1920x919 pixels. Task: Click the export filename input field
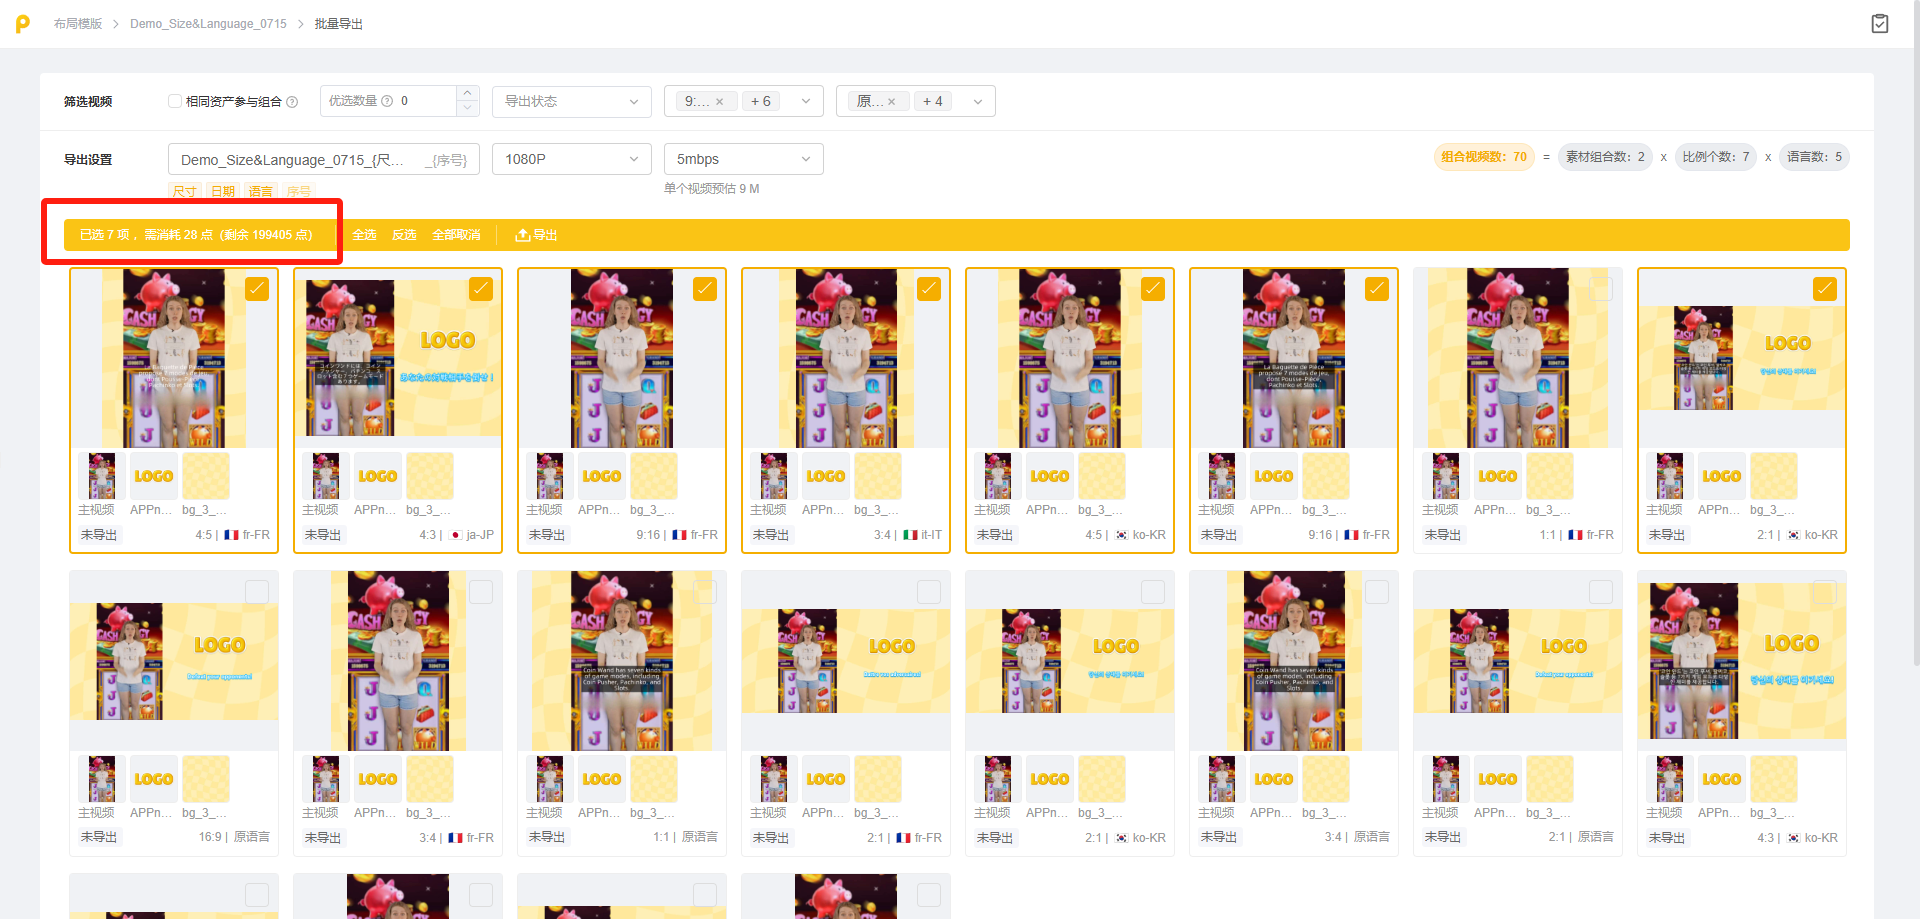click(x=324, y=159)
